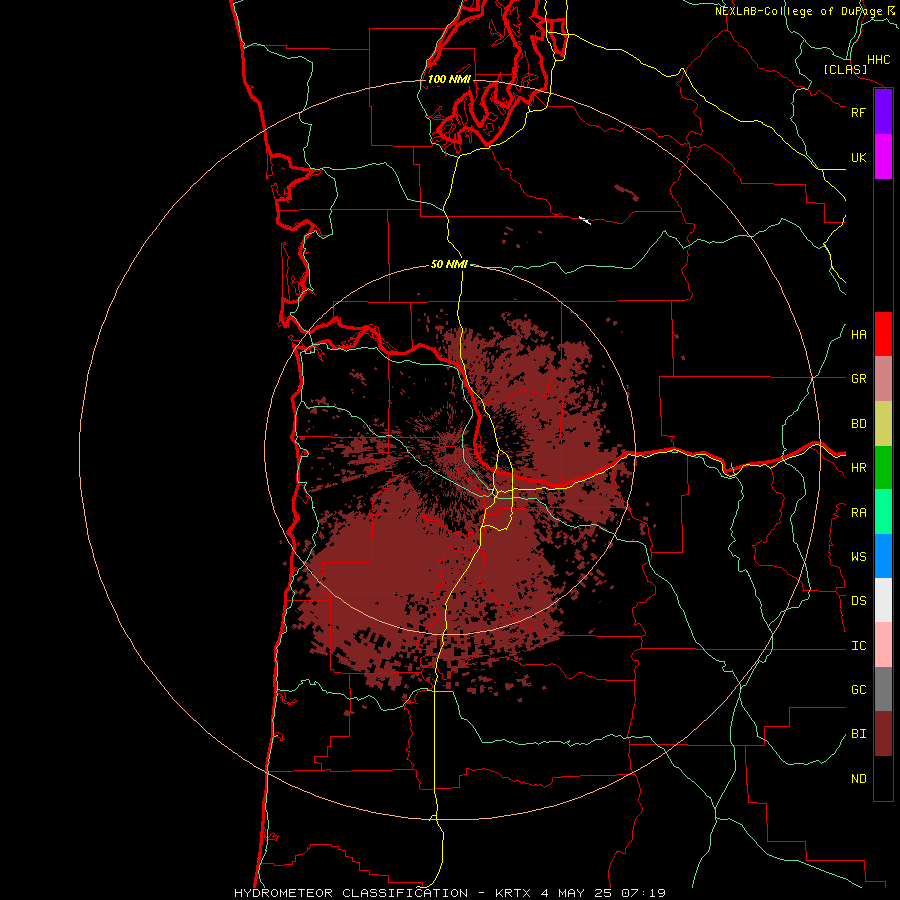This screenshot has width=900, height=900.
Task: Click the RF purple legend swatch
Action: pos(883,112)
